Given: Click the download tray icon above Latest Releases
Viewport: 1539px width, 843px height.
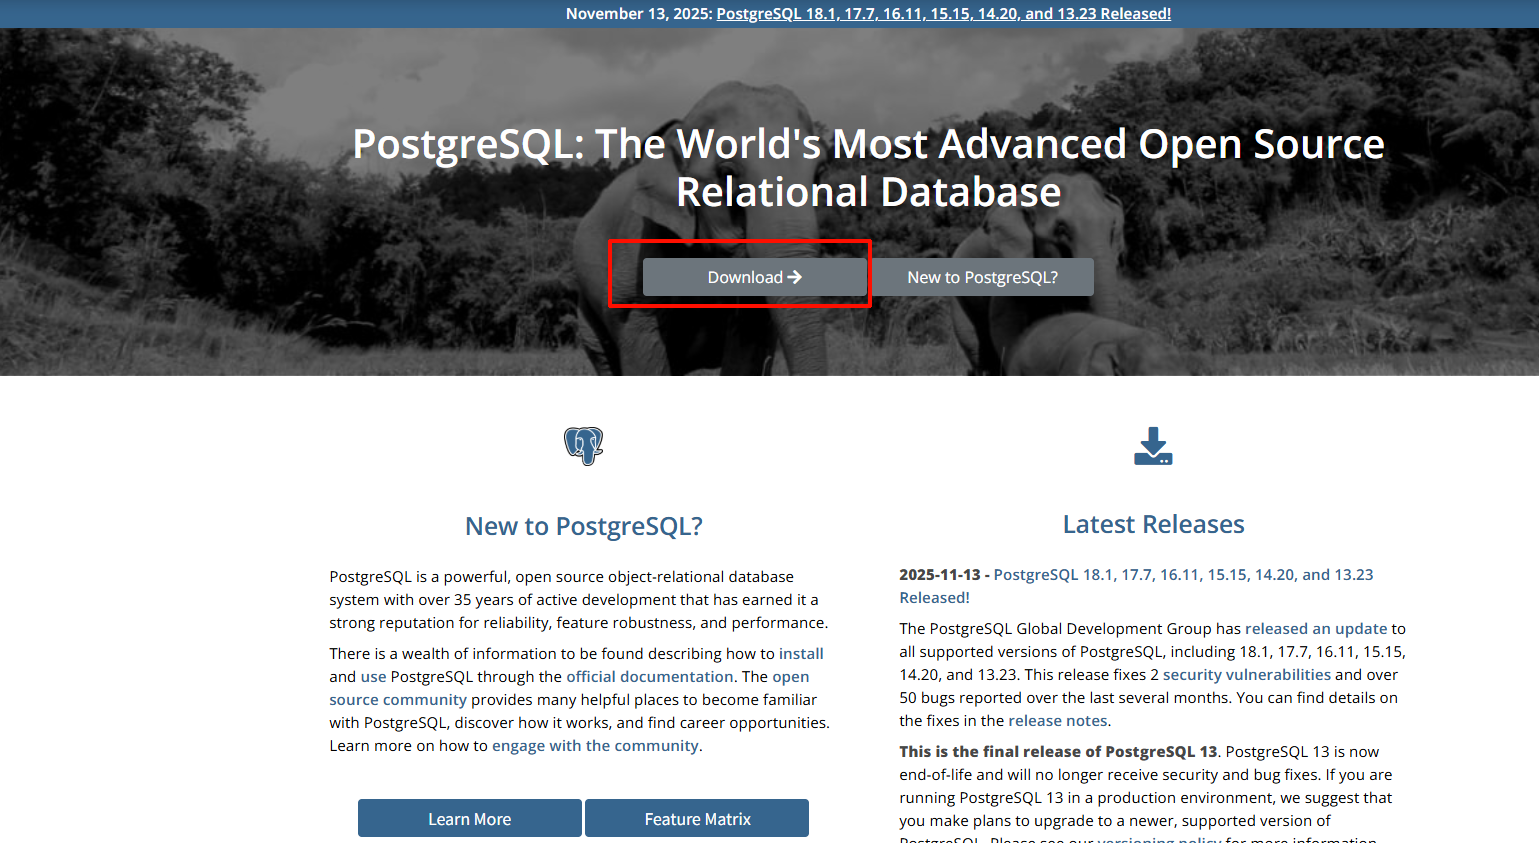Looking at the screenshot, I should pyautogui.click(x=1153, y=446).
